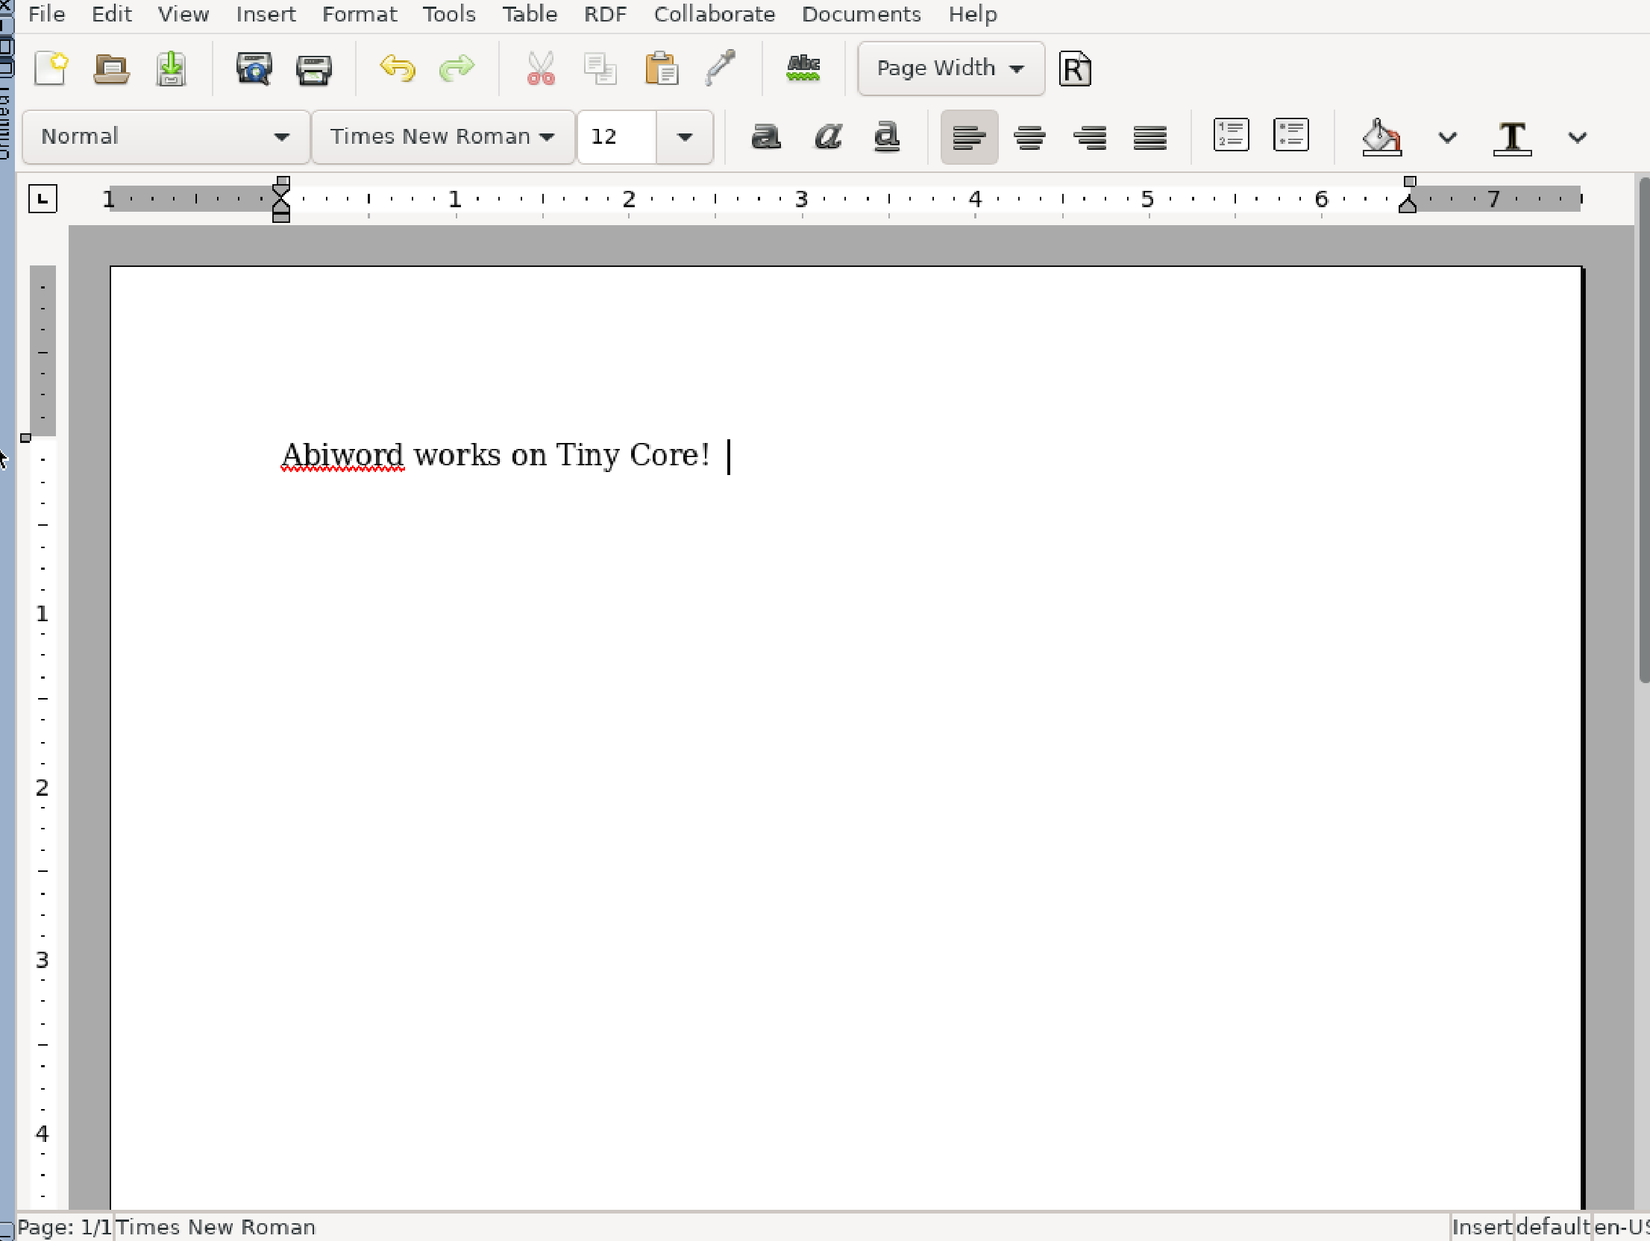Image resolution: width=1650 pixels, height=1241 pixels.
Task: Open print preview
Action: [254, 69]
